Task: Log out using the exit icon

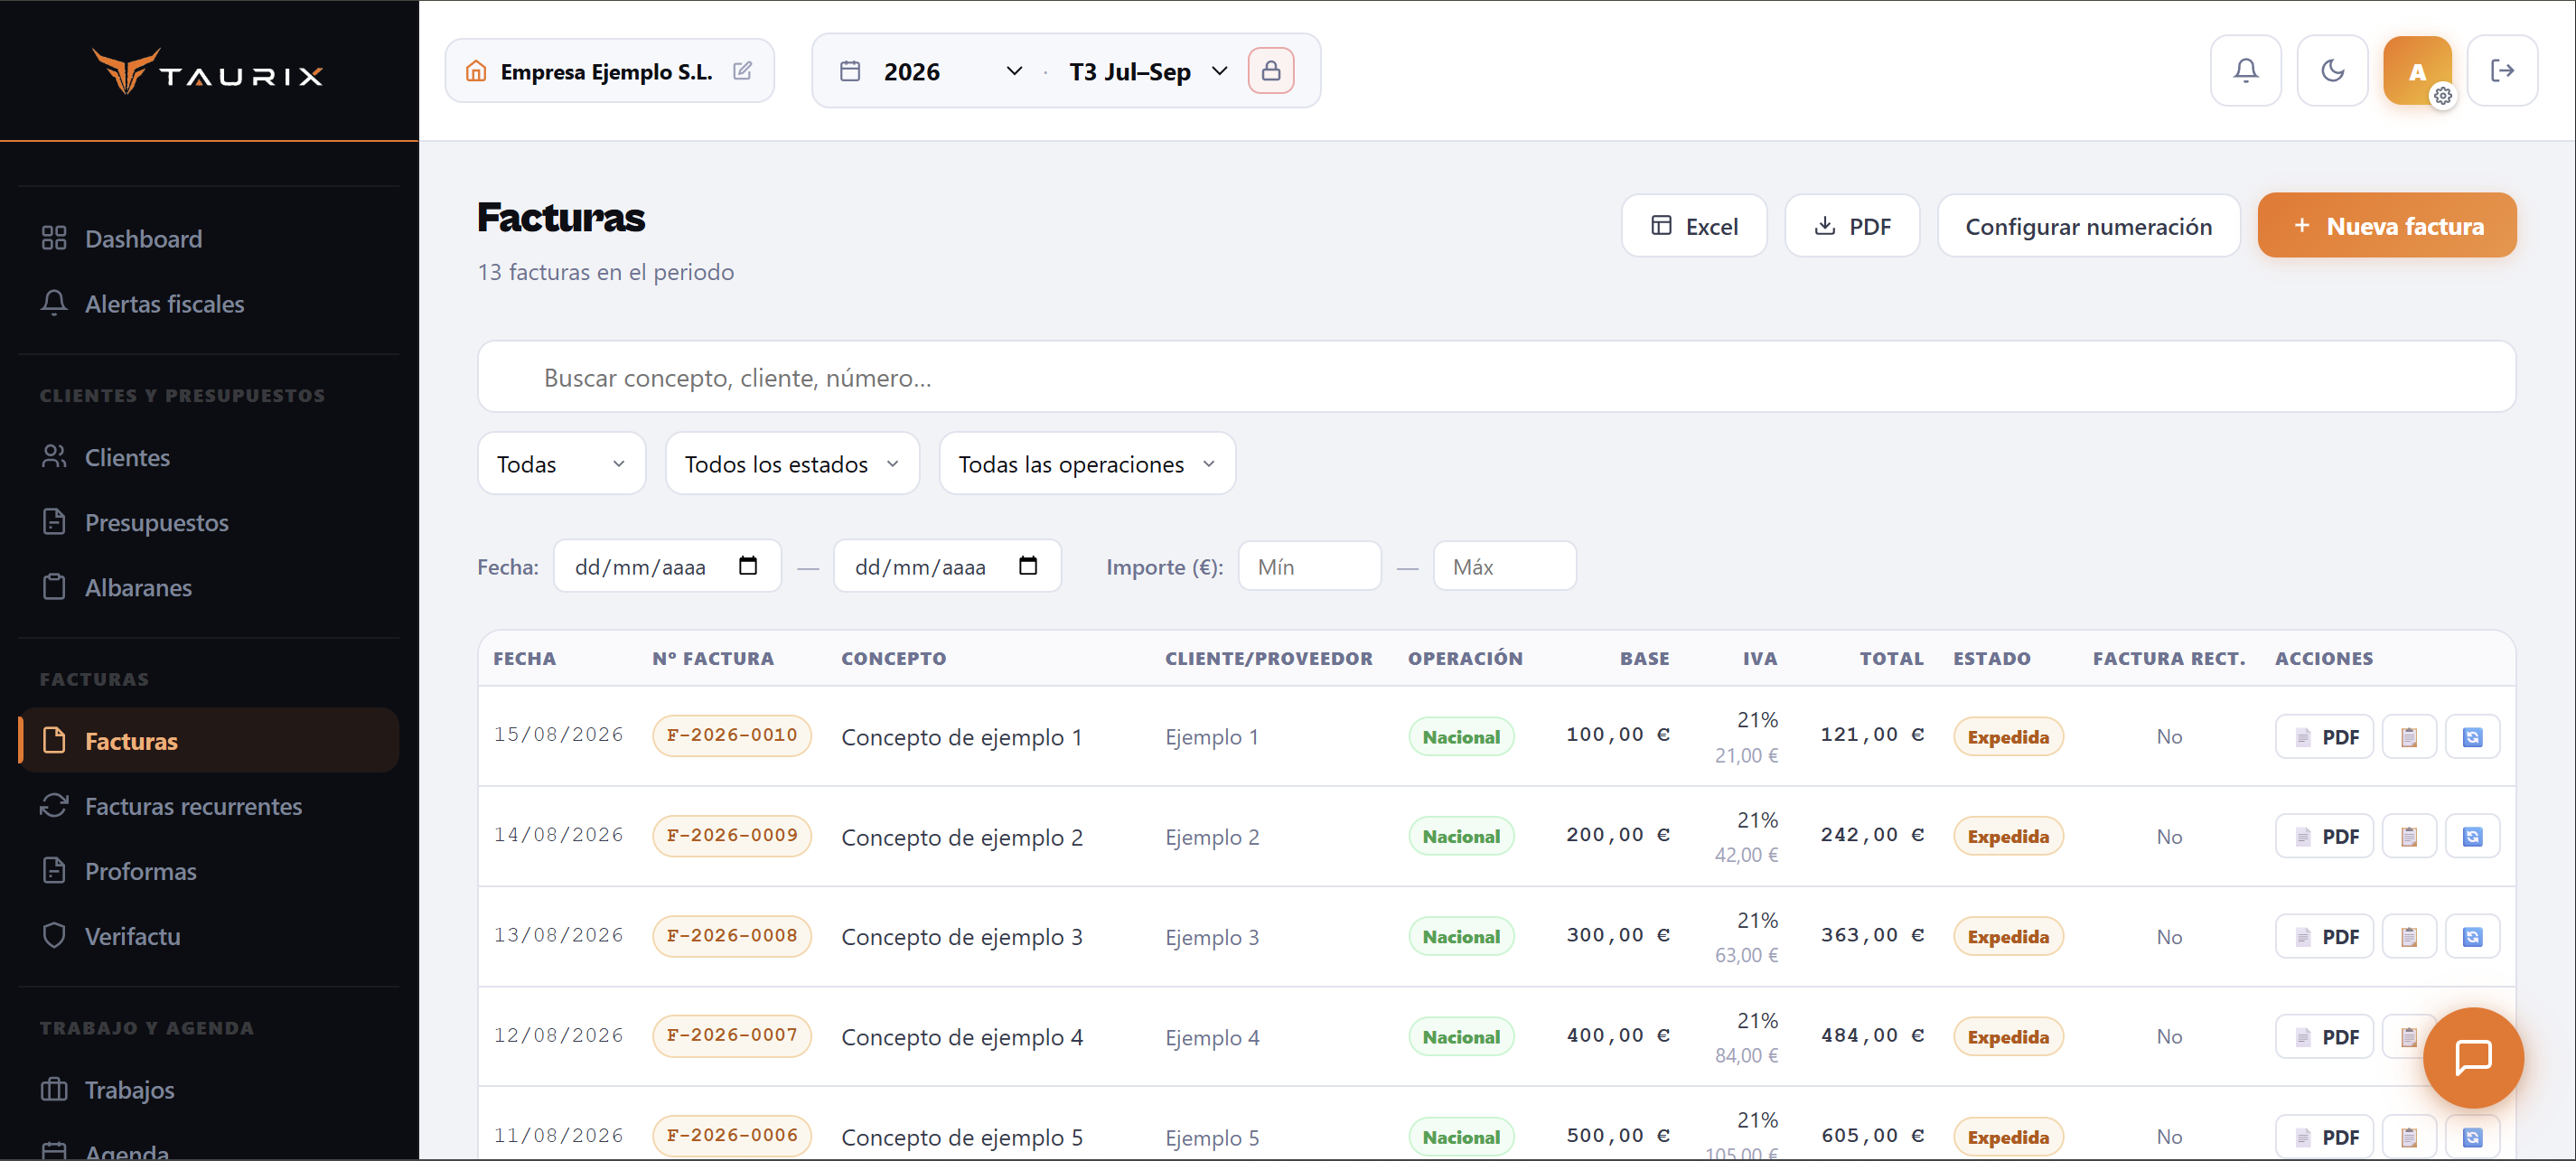Action: click(x=2502, y=71)
